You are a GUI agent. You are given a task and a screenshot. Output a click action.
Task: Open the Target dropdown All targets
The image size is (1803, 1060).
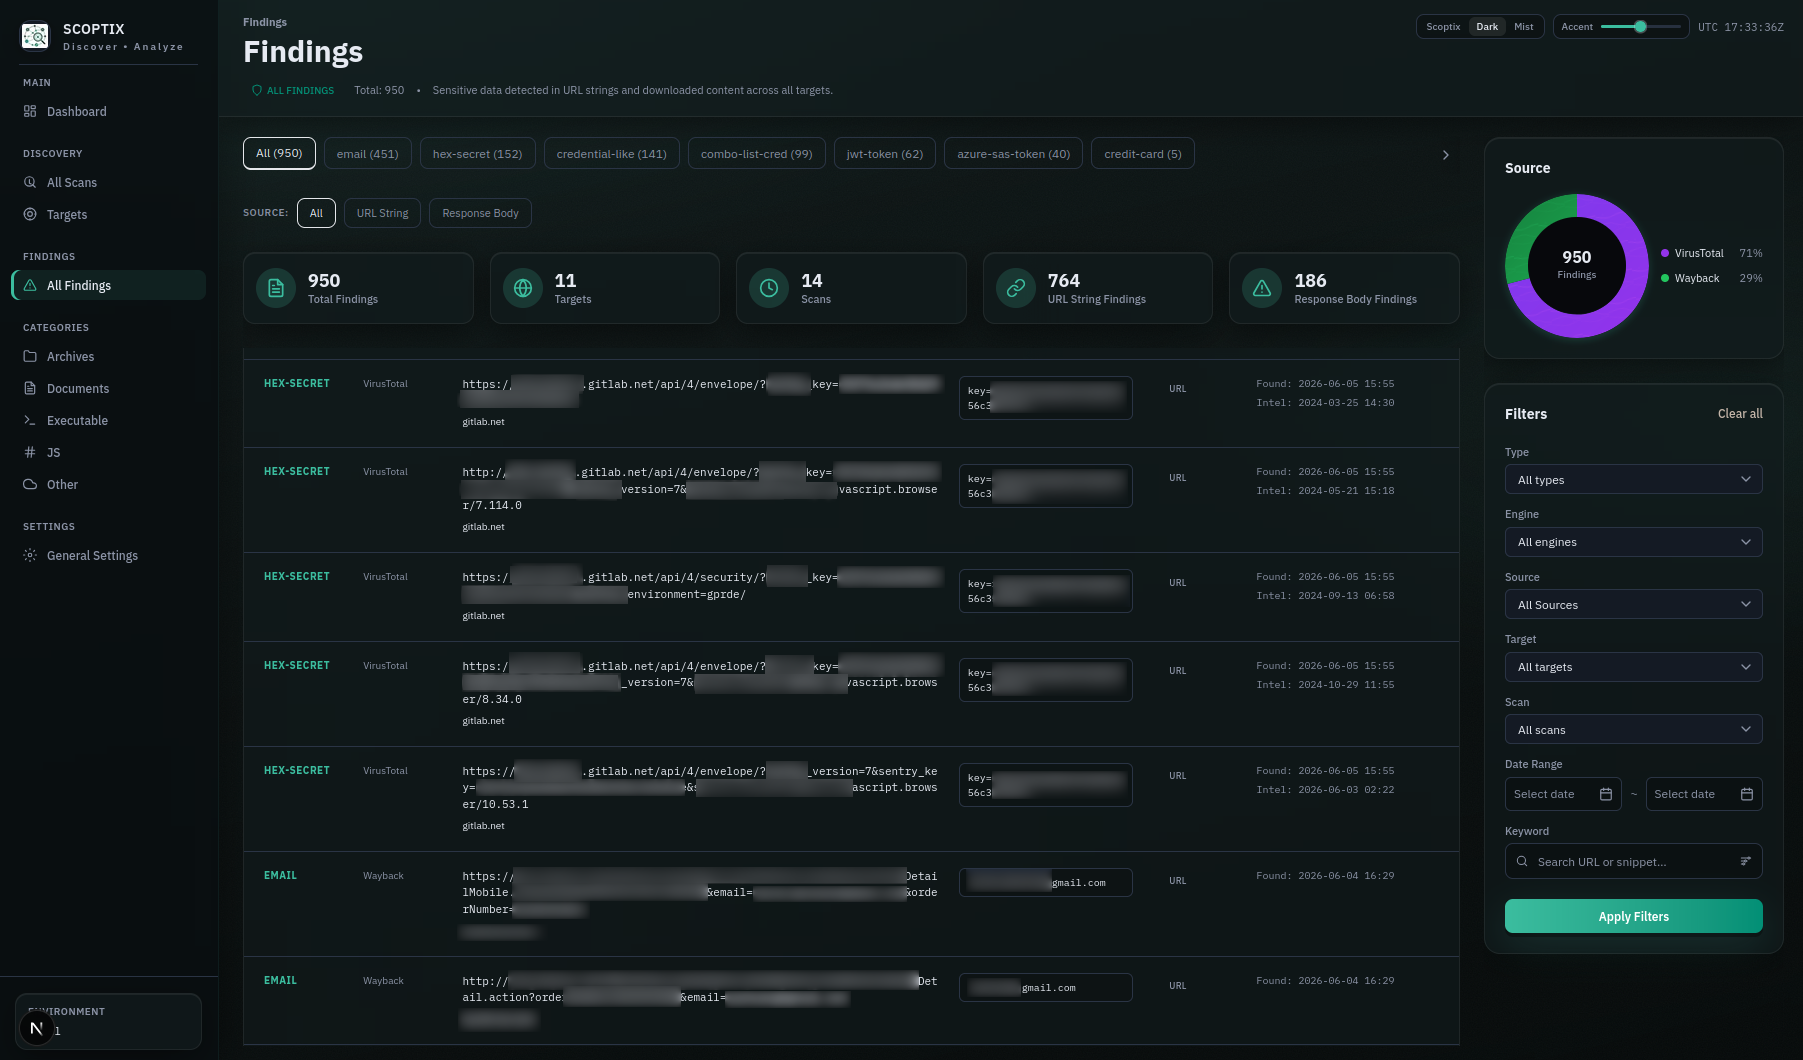(1633, 667)
